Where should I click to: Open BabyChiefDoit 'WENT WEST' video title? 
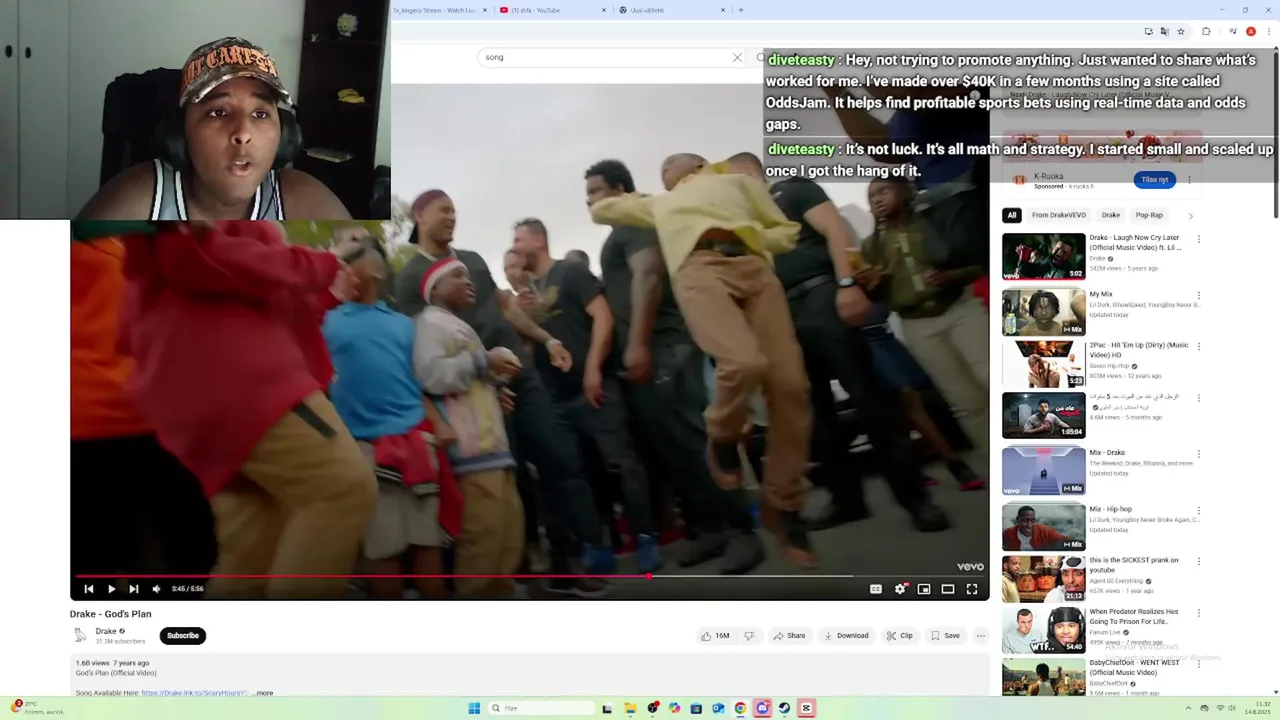pos(1135,667)
